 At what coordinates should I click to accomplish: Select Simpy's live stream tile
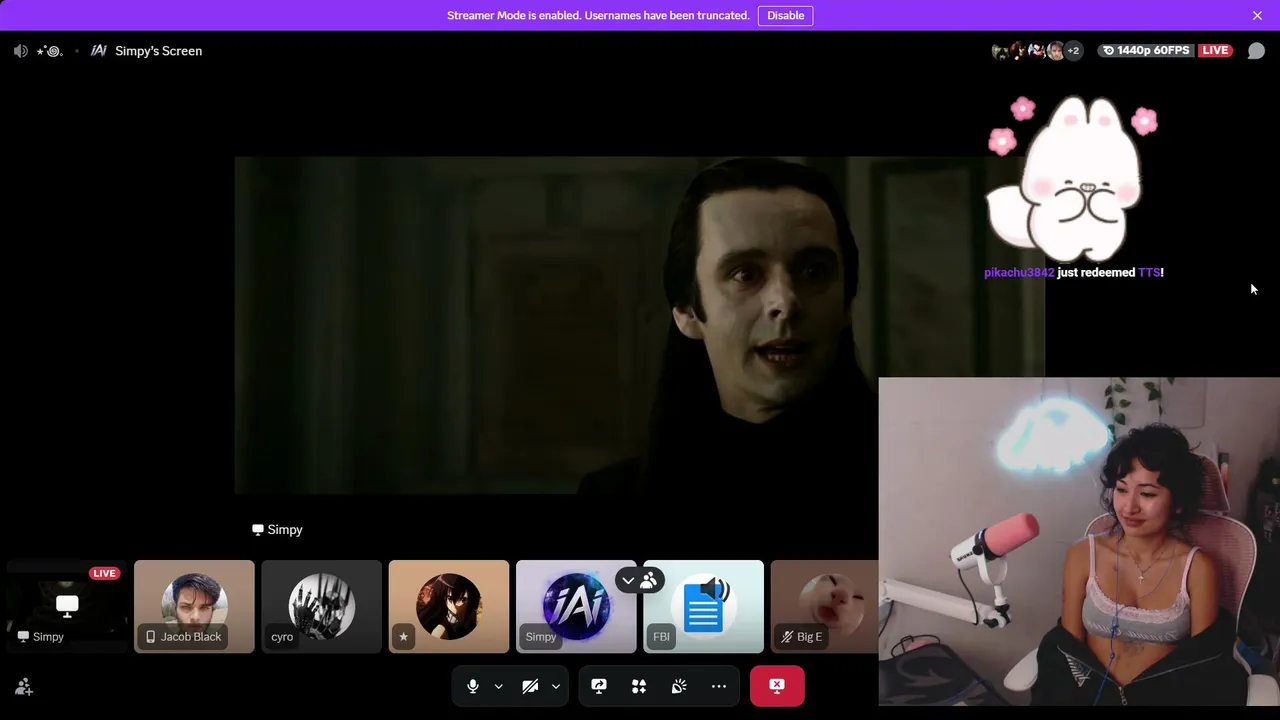67,606
